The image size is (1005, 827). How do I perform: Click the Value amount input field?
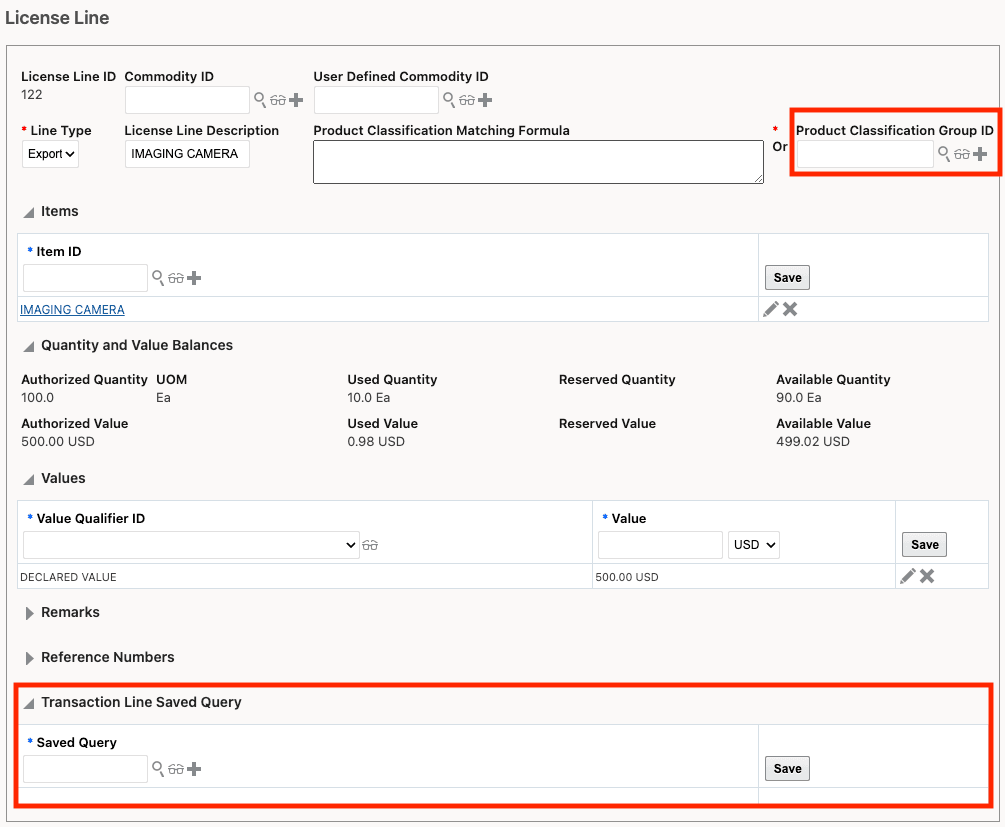[x=660, y=545]
